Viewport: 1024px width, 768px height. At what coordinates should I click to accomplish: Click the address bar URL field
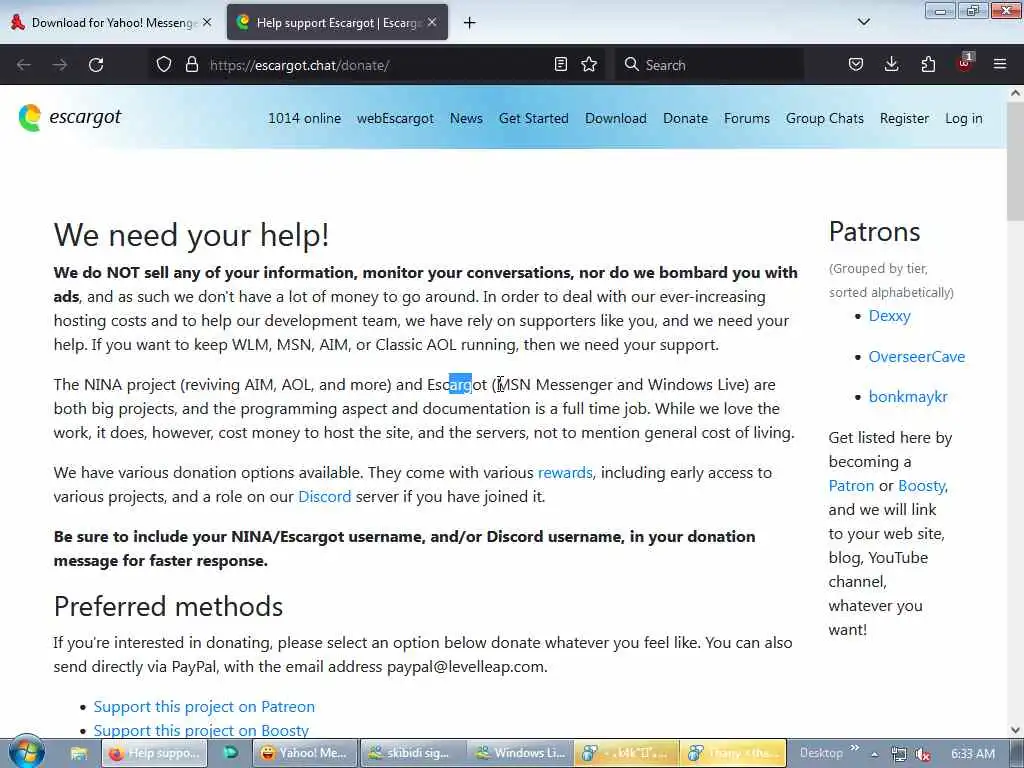click(377, 65)
